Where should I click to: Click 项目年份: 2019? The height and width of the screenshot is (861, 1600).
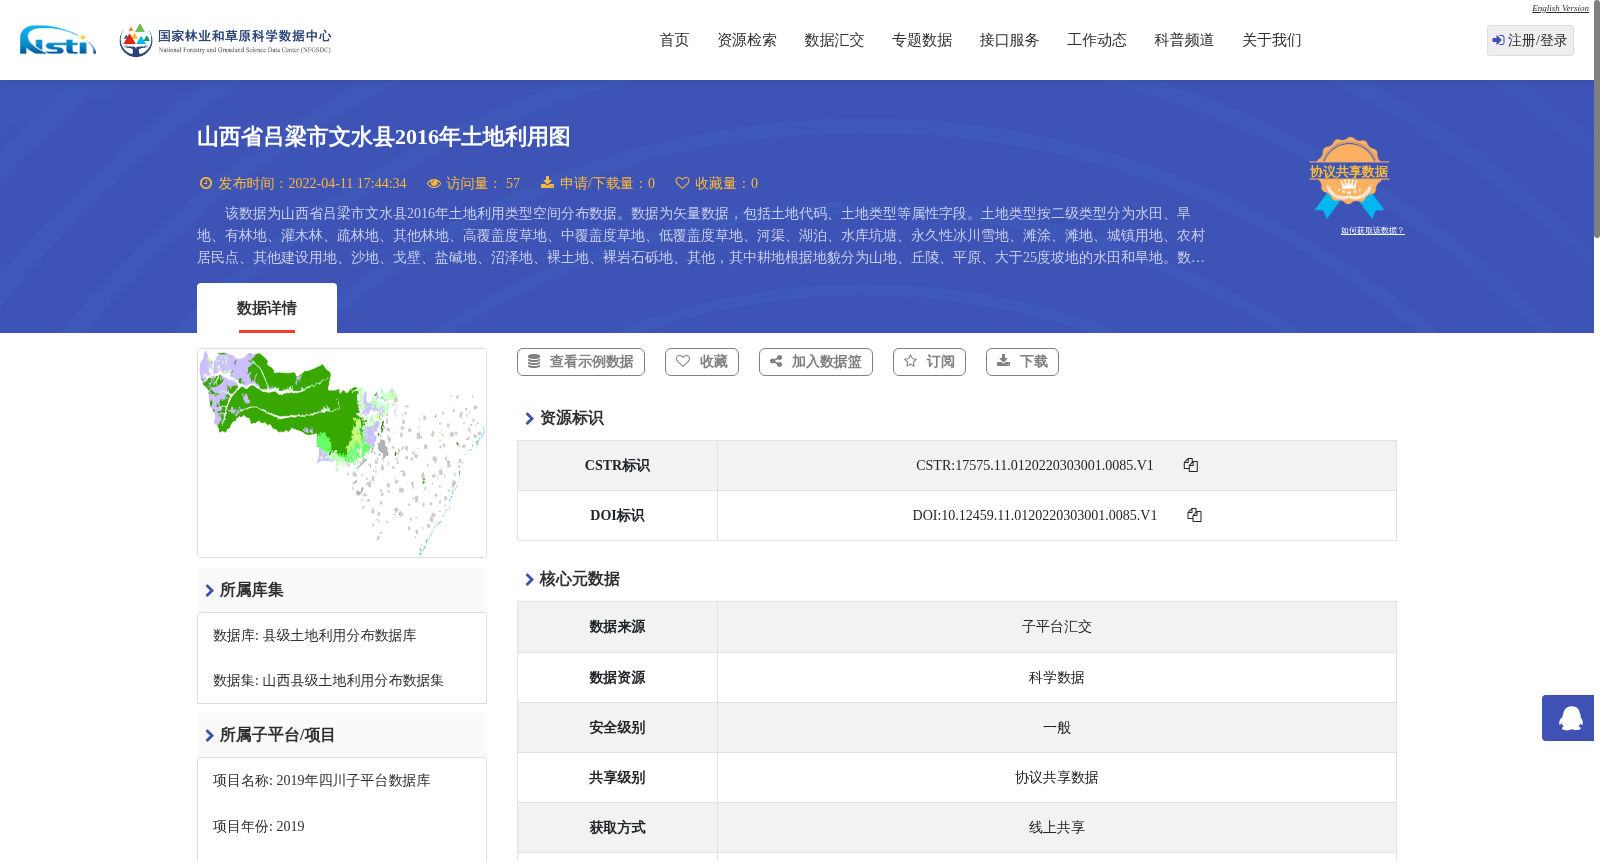[x=259, y=827]
